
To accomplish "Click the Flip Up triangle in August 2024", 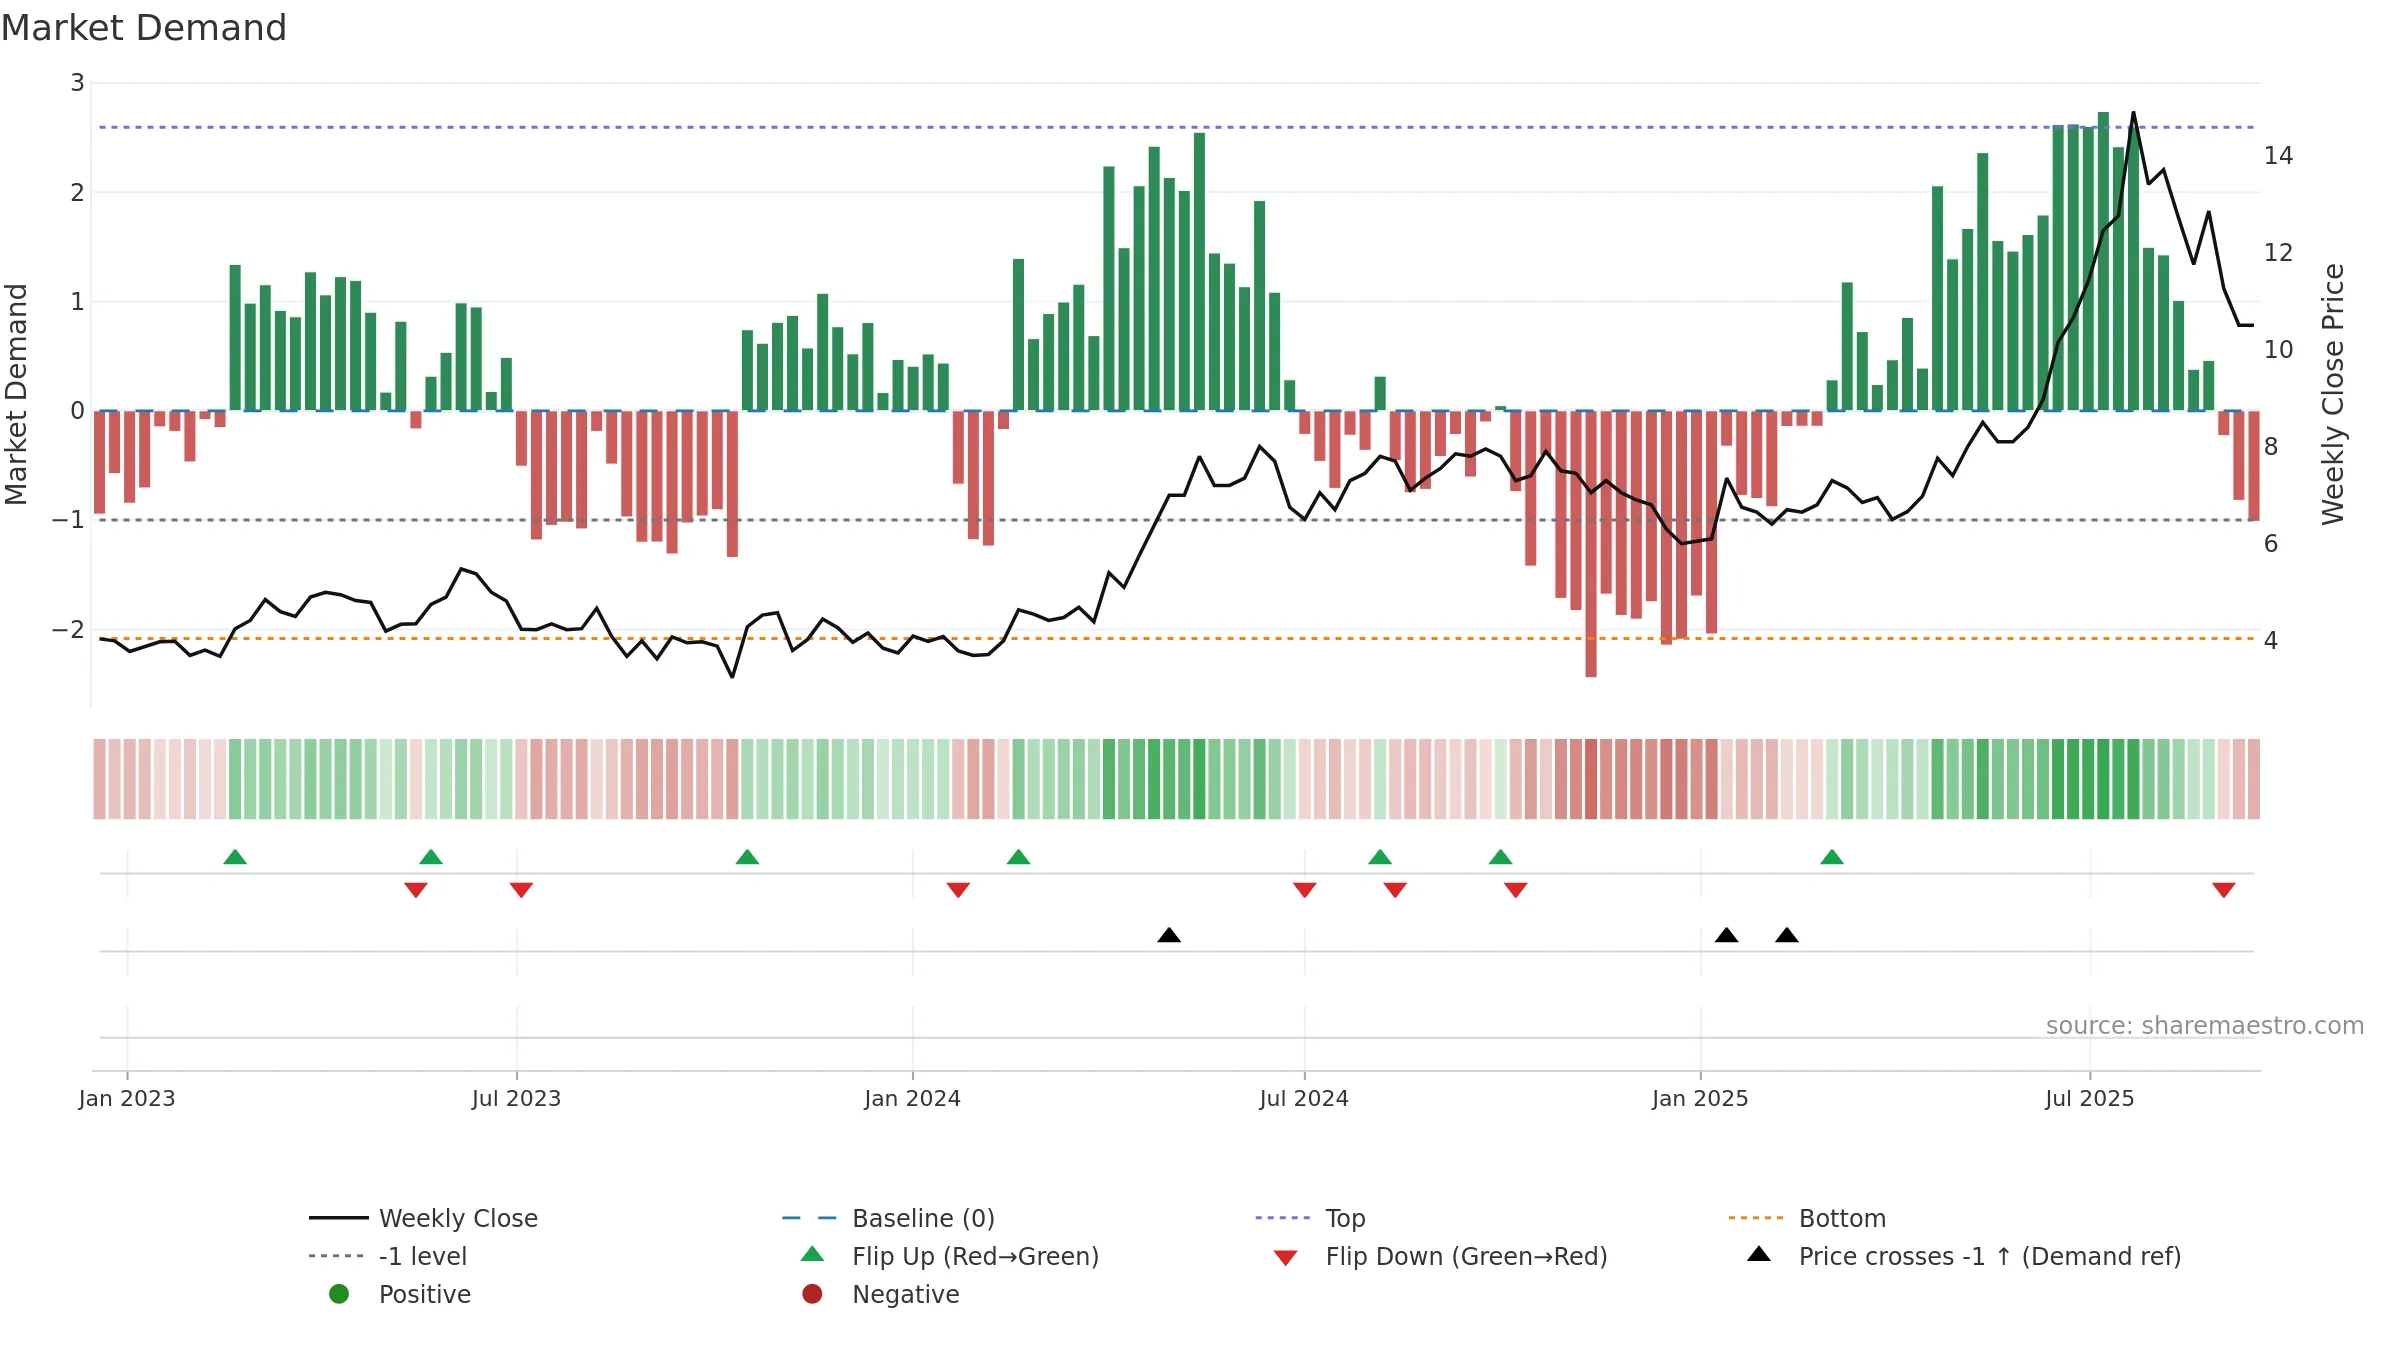I will [x=1380, y=857].
